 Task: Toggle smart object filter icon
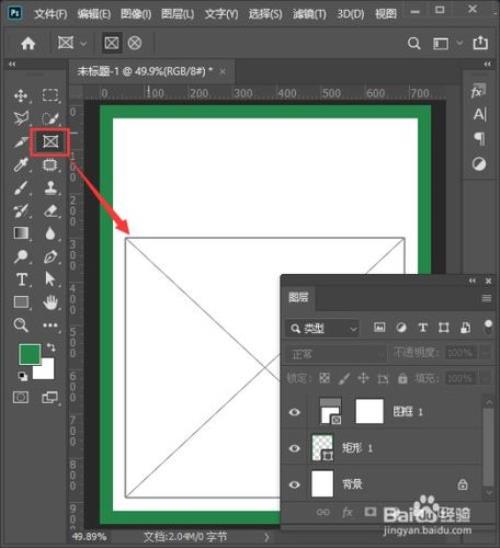465,327
